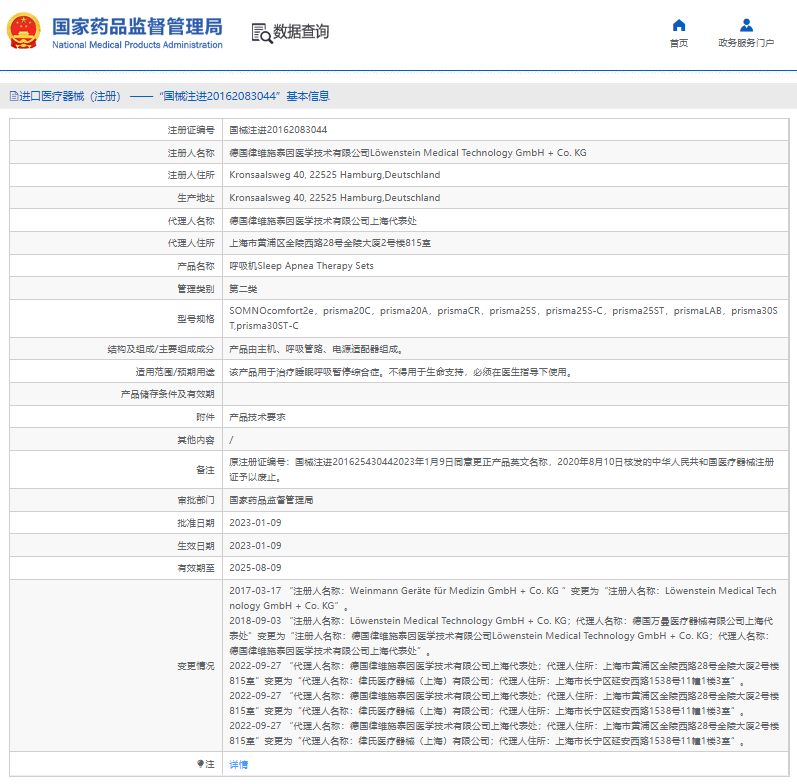Click the 产品储存条件及有效期 label
Image resolution: width=797 pixels, height=784 pixels.
pyautogui.click(x=167, y=394)
